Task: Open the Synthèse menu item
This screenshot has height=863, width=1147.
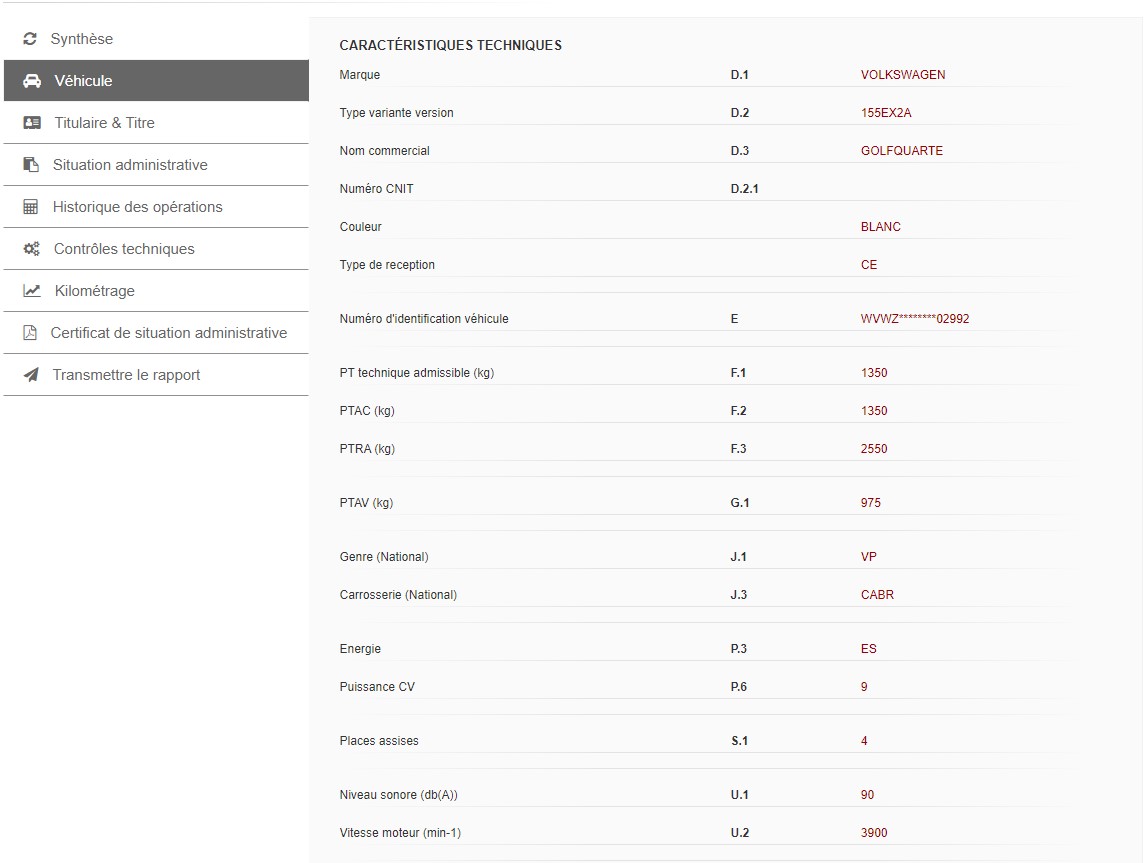Action: tap(82, 39)
